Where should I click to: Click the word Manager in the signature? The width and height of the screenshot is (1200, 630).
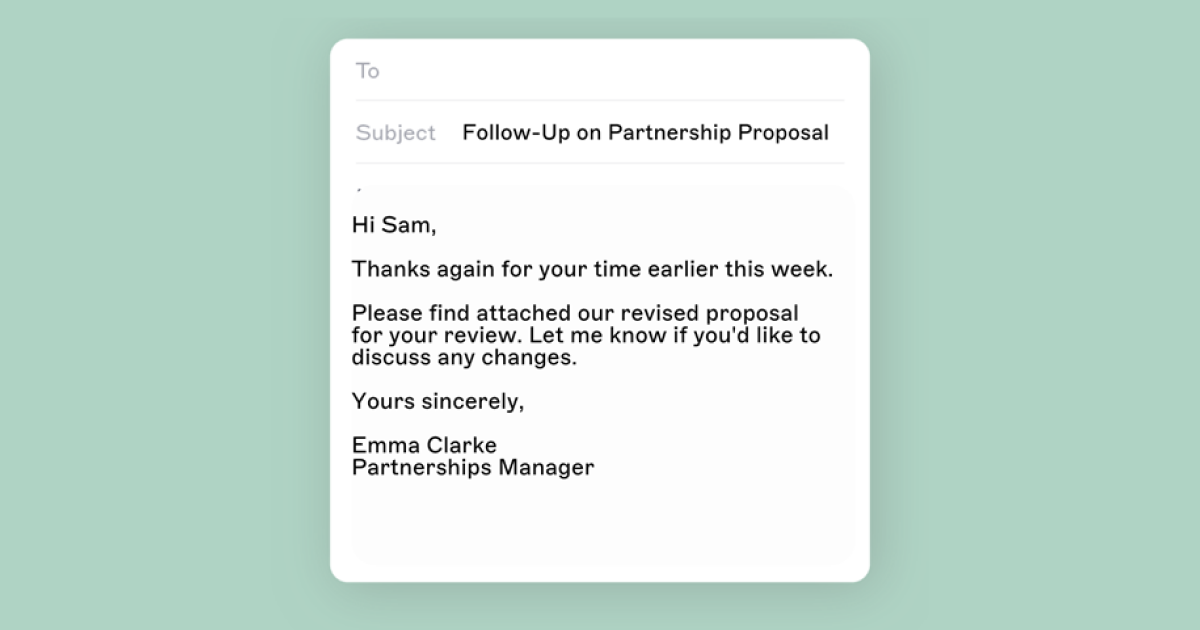click(x=546, y=467)
